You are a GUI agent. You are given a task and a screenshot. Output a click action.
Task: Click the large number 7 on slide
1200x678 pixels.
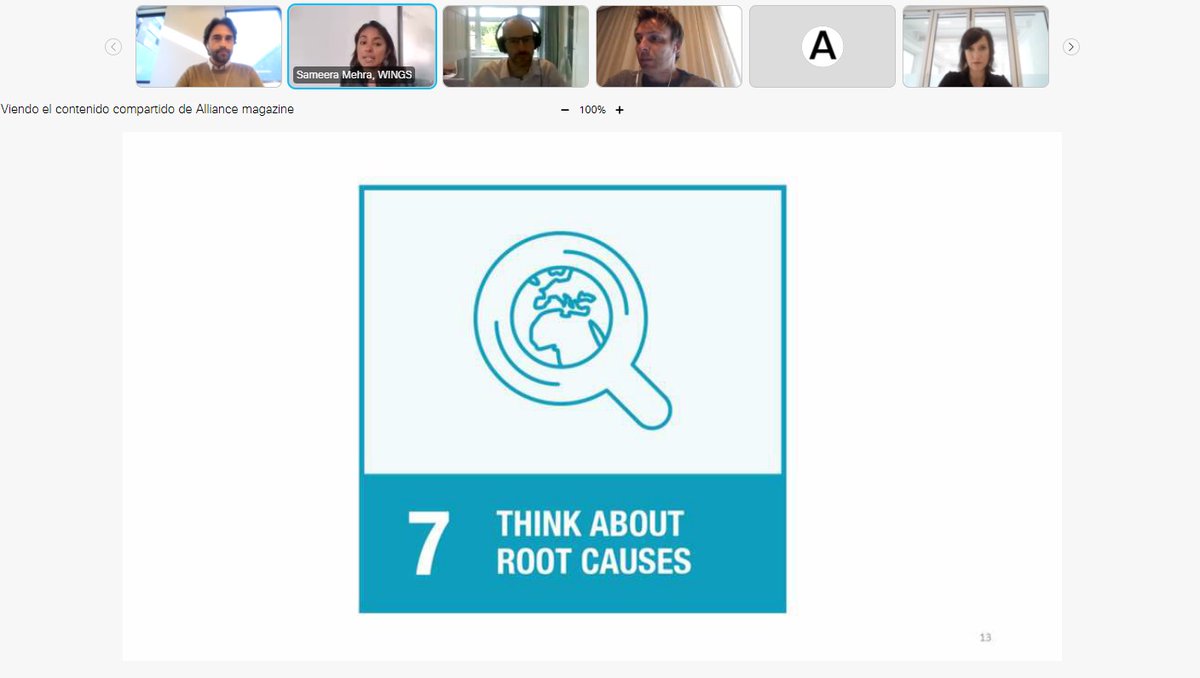point(428,543)
